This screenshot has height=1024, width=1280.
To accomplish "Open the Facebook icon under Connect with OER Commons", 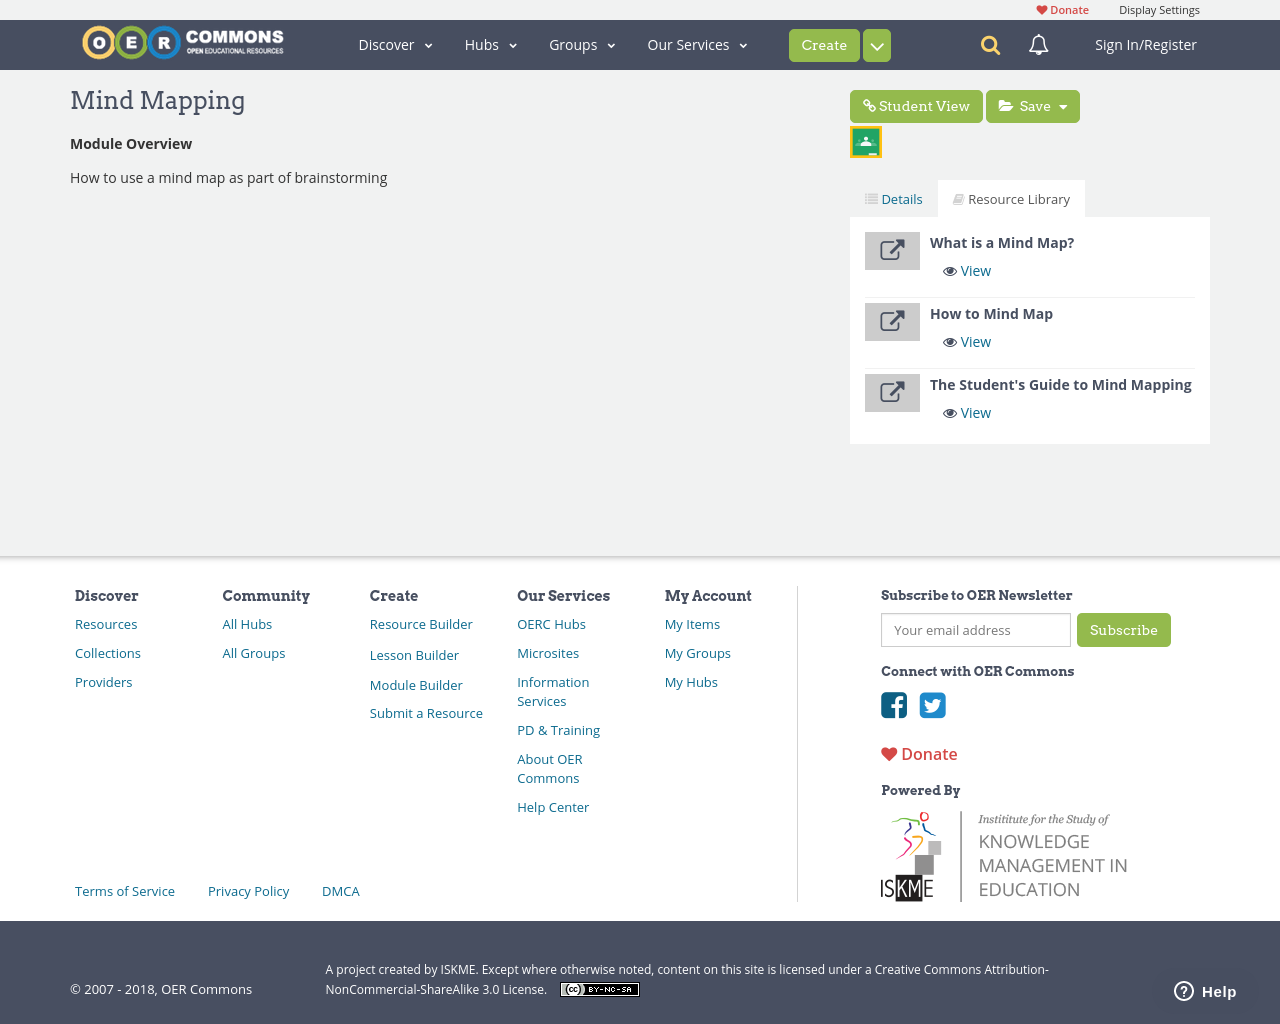I will point(894,705).
